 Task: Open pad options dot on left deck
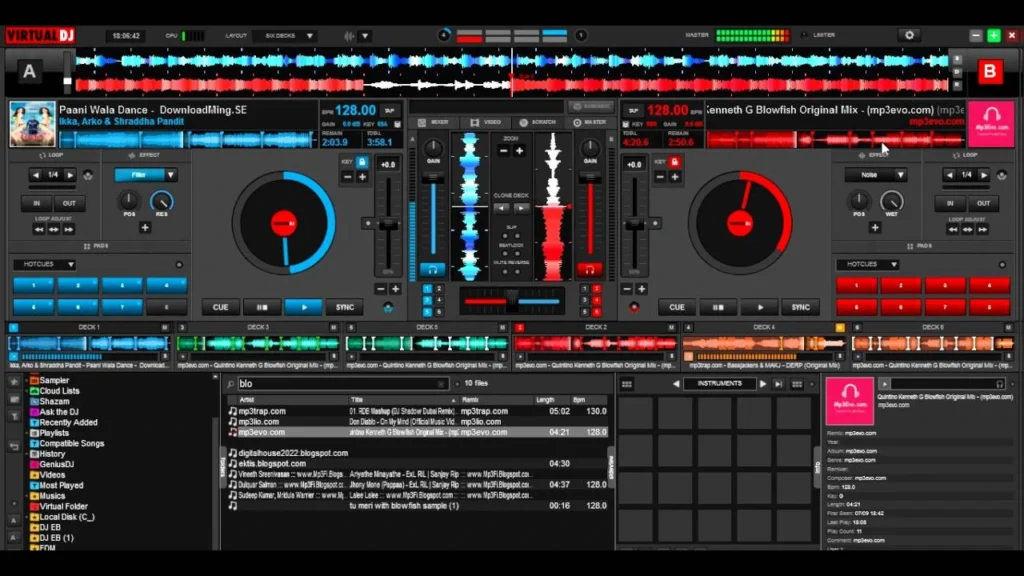[x=179, y=264]
